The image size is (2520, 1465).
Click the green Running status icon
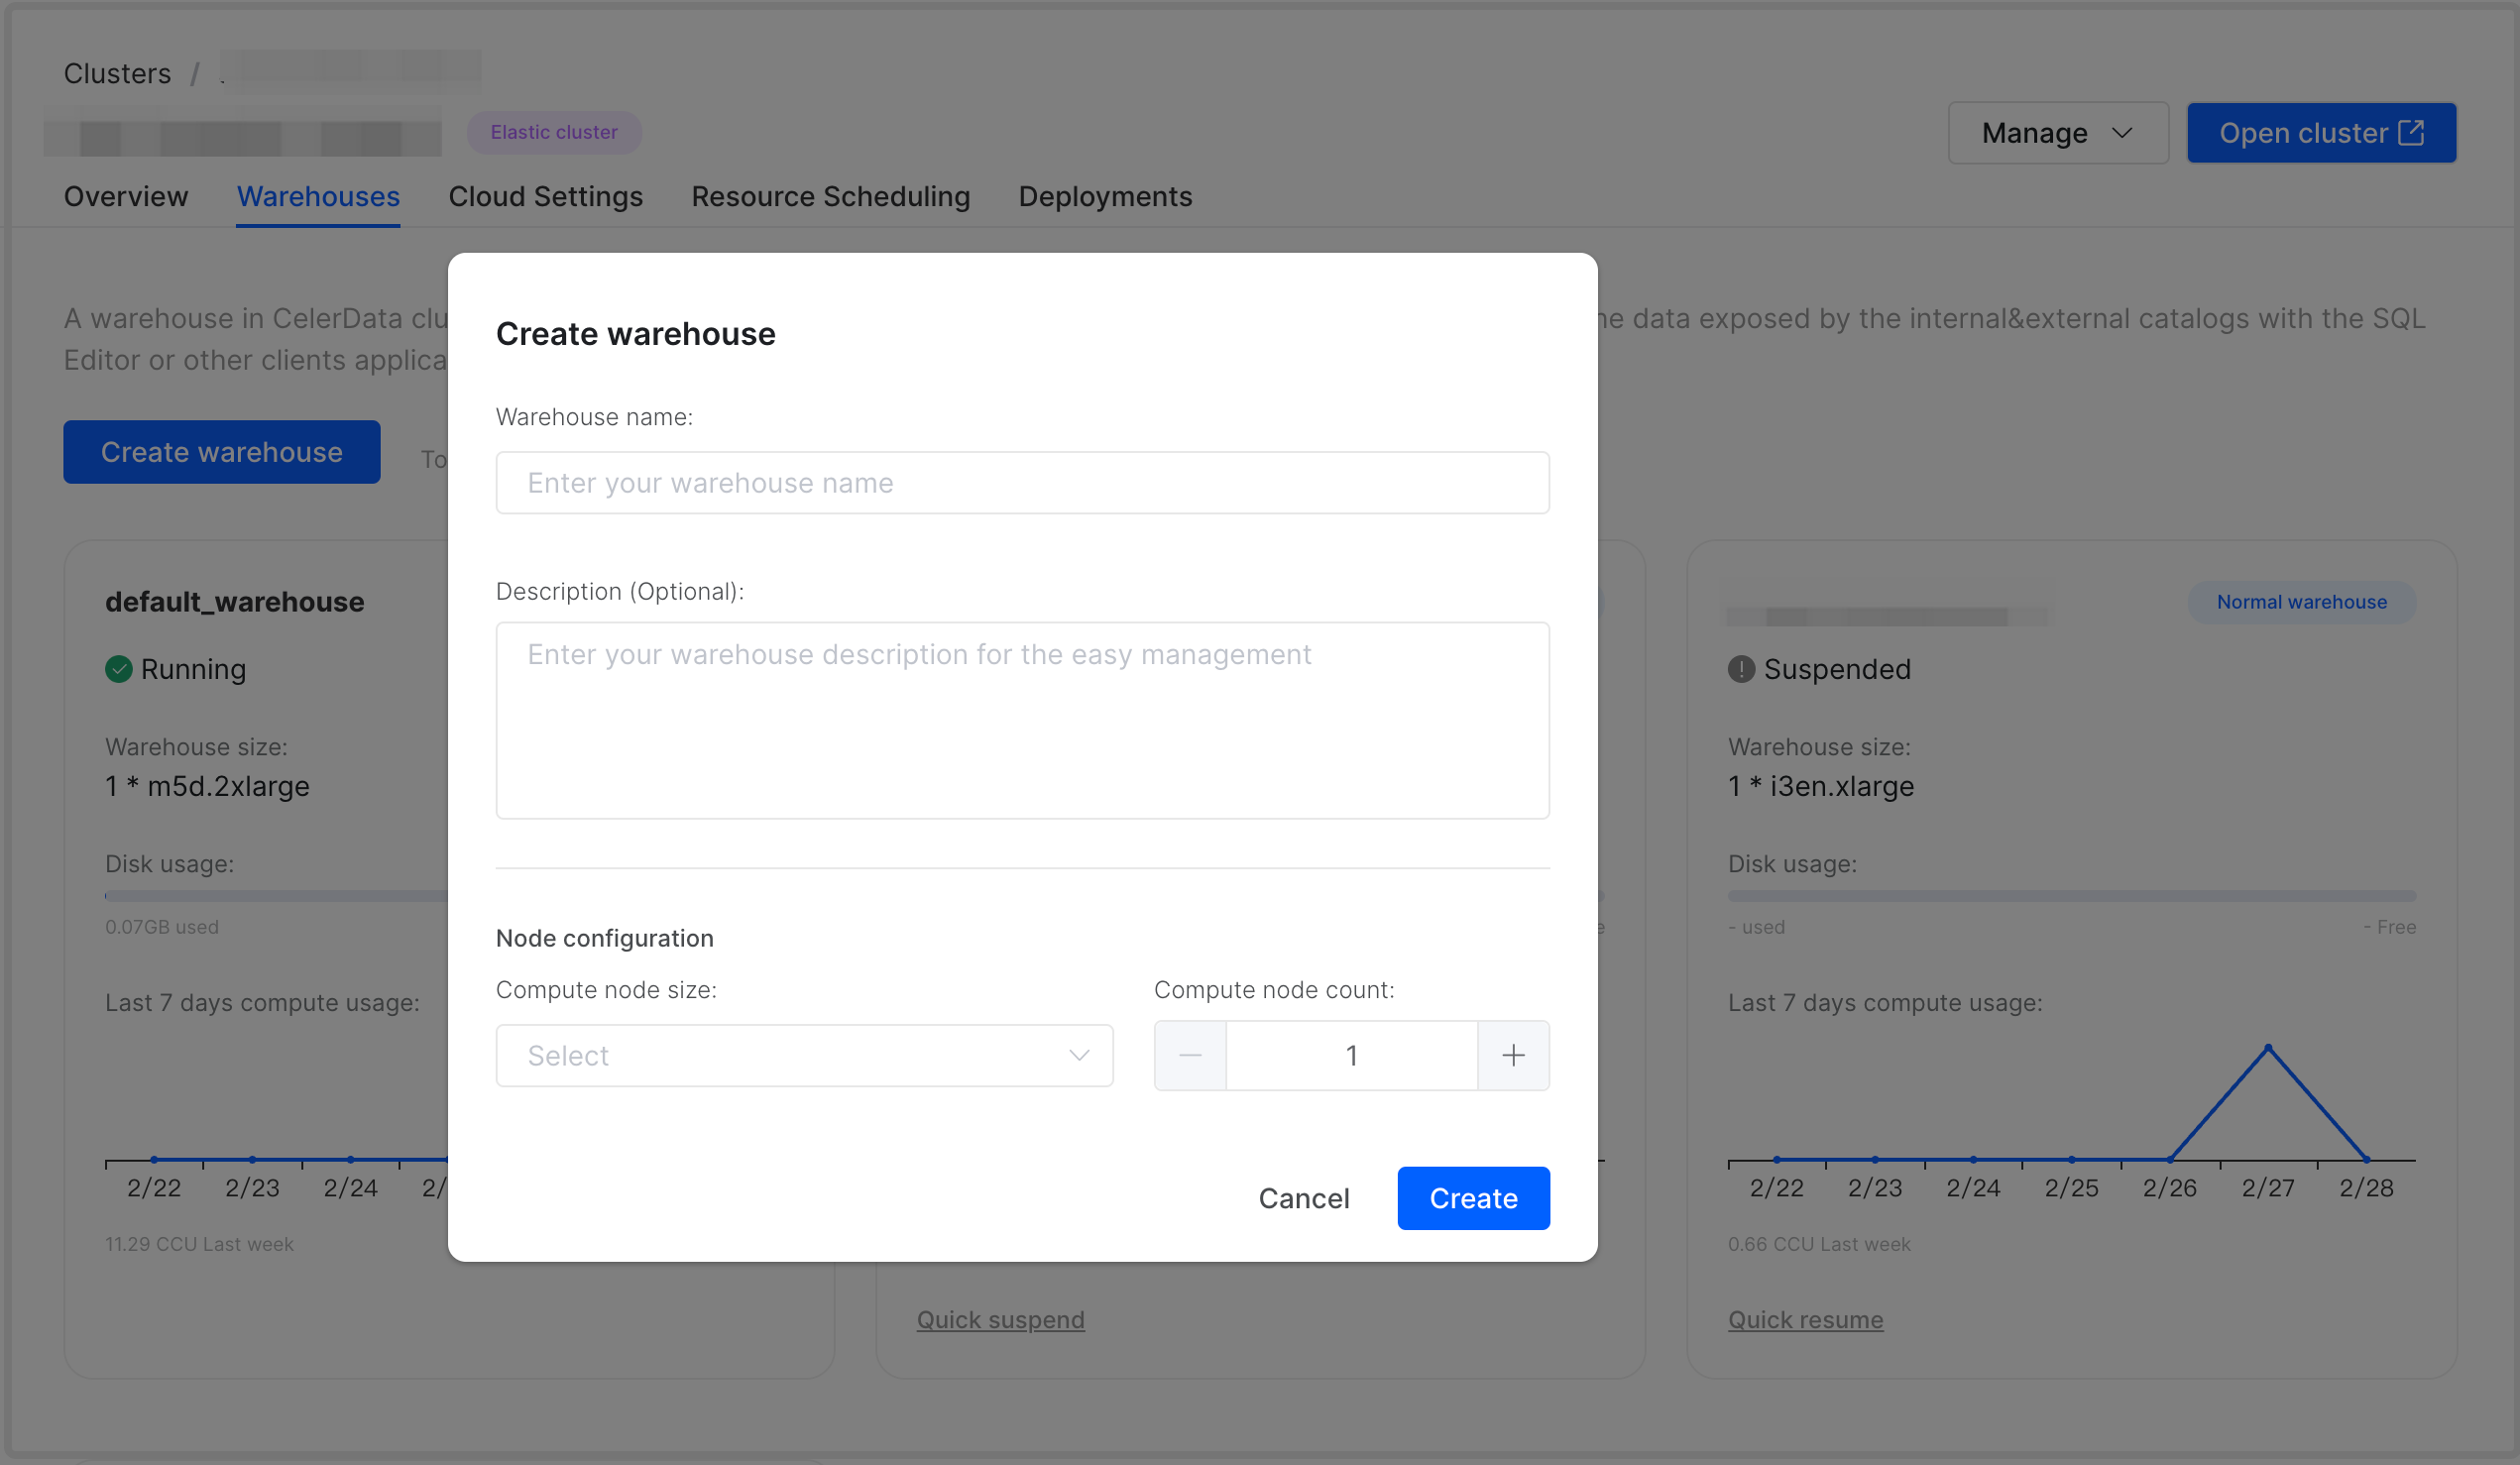pyautogui.click(x=119, y=669)
